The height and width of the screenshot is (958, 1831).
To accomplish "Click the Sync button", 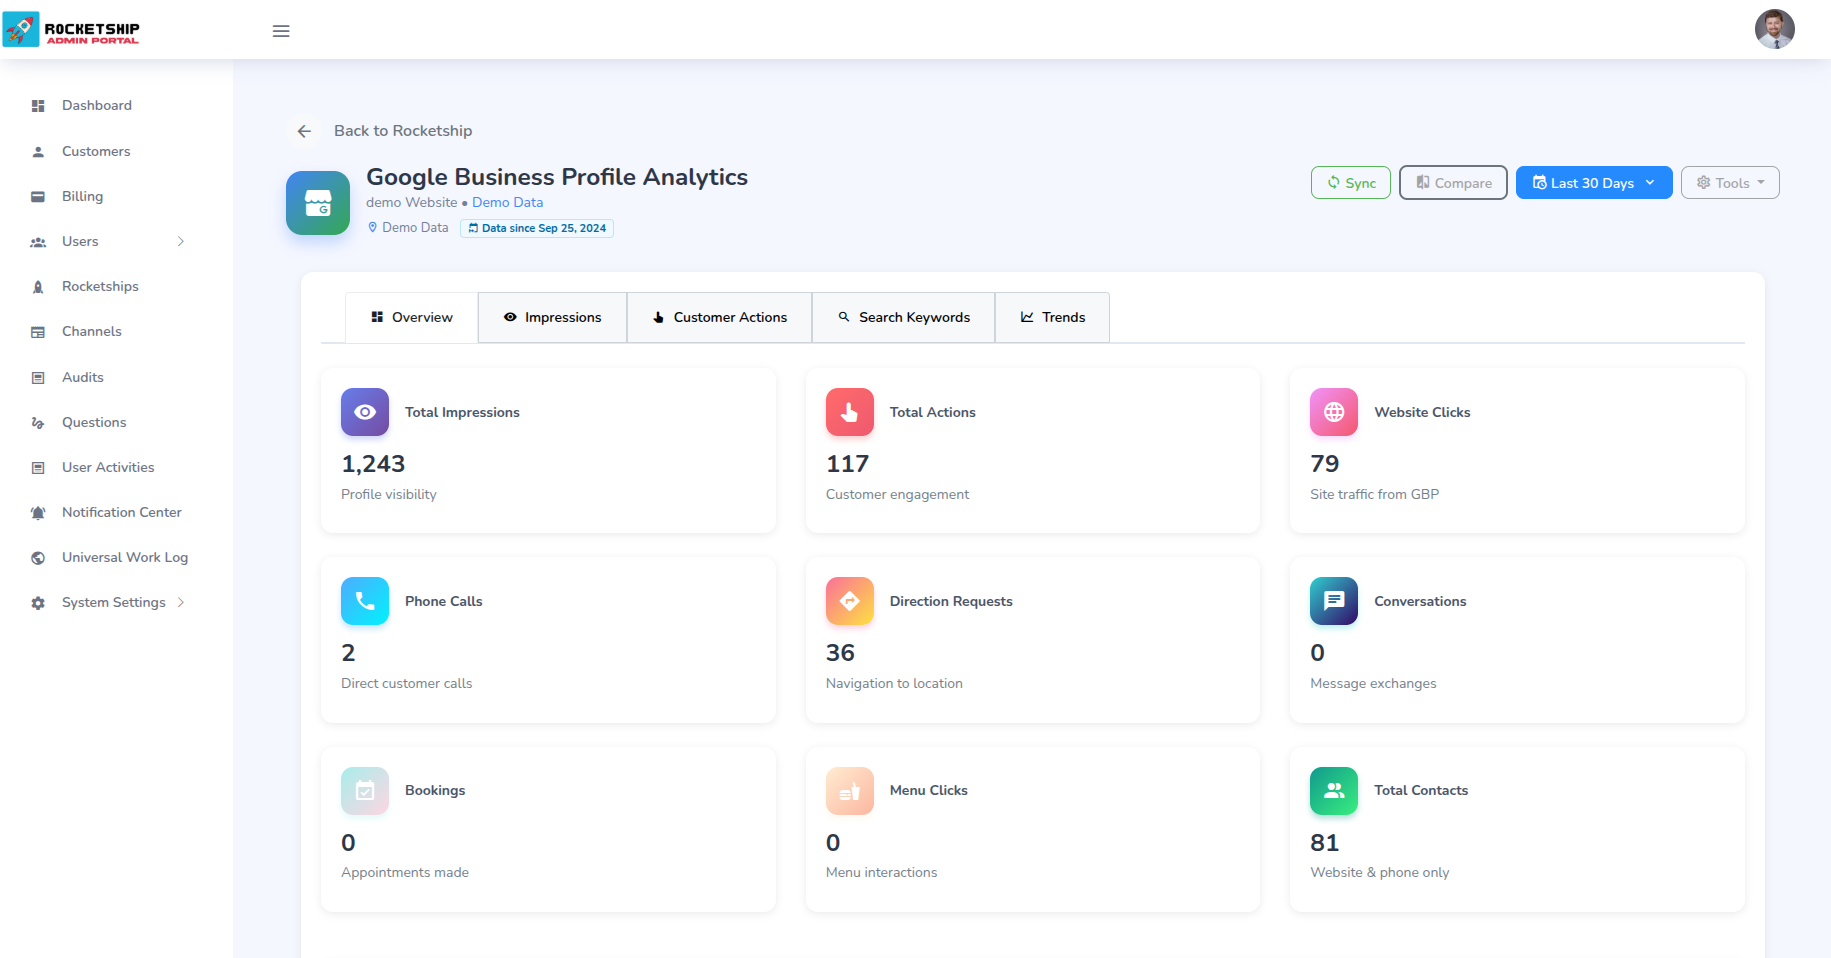I will coord(1351,183).
